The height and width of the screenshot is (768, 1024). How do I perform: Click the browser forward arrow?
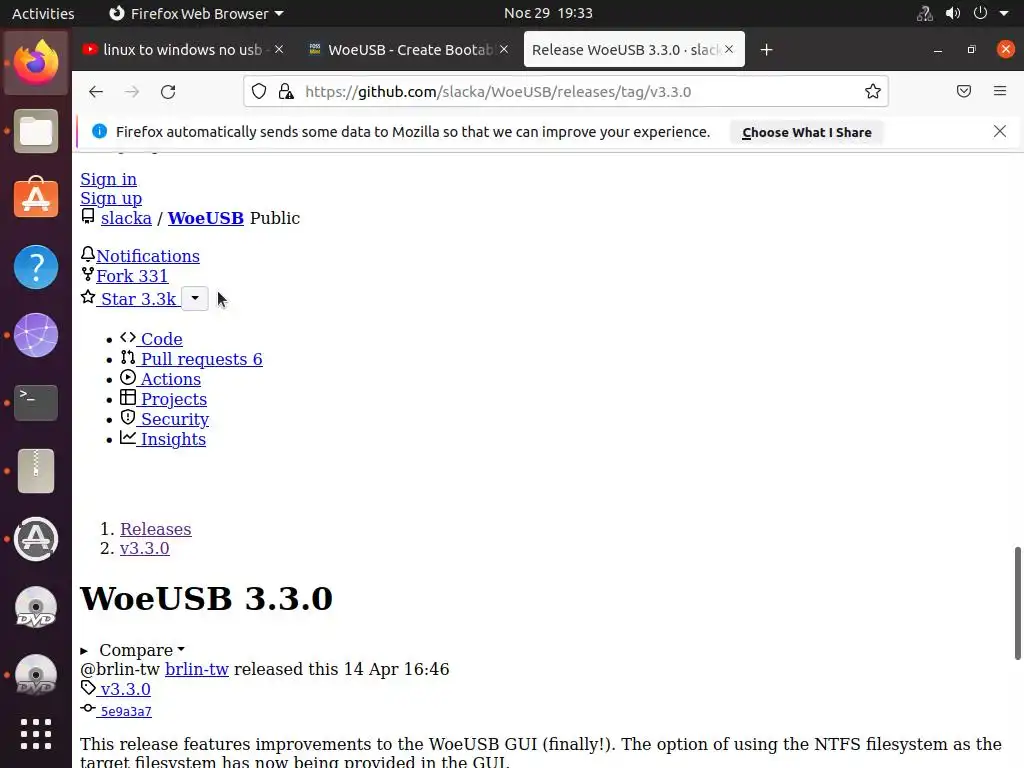132,92
